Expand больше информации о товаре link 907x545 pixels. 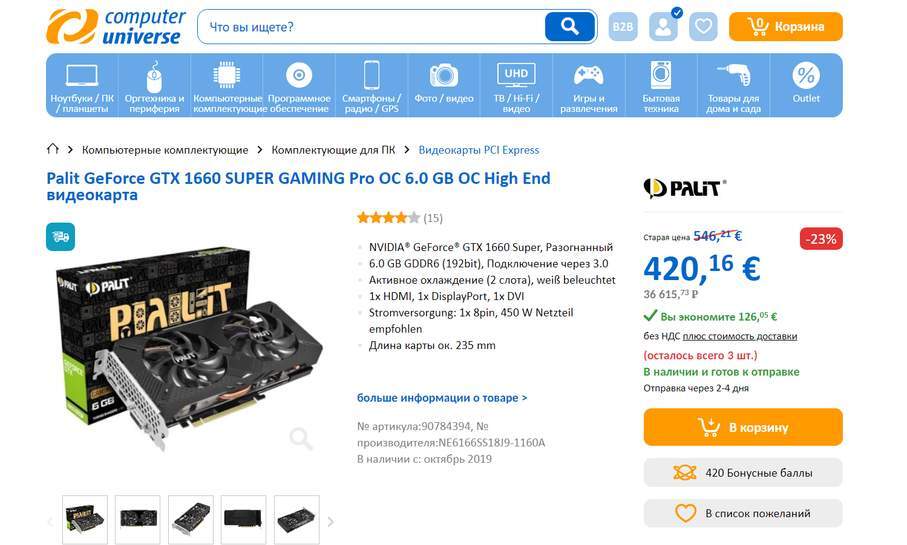(442, 398)
